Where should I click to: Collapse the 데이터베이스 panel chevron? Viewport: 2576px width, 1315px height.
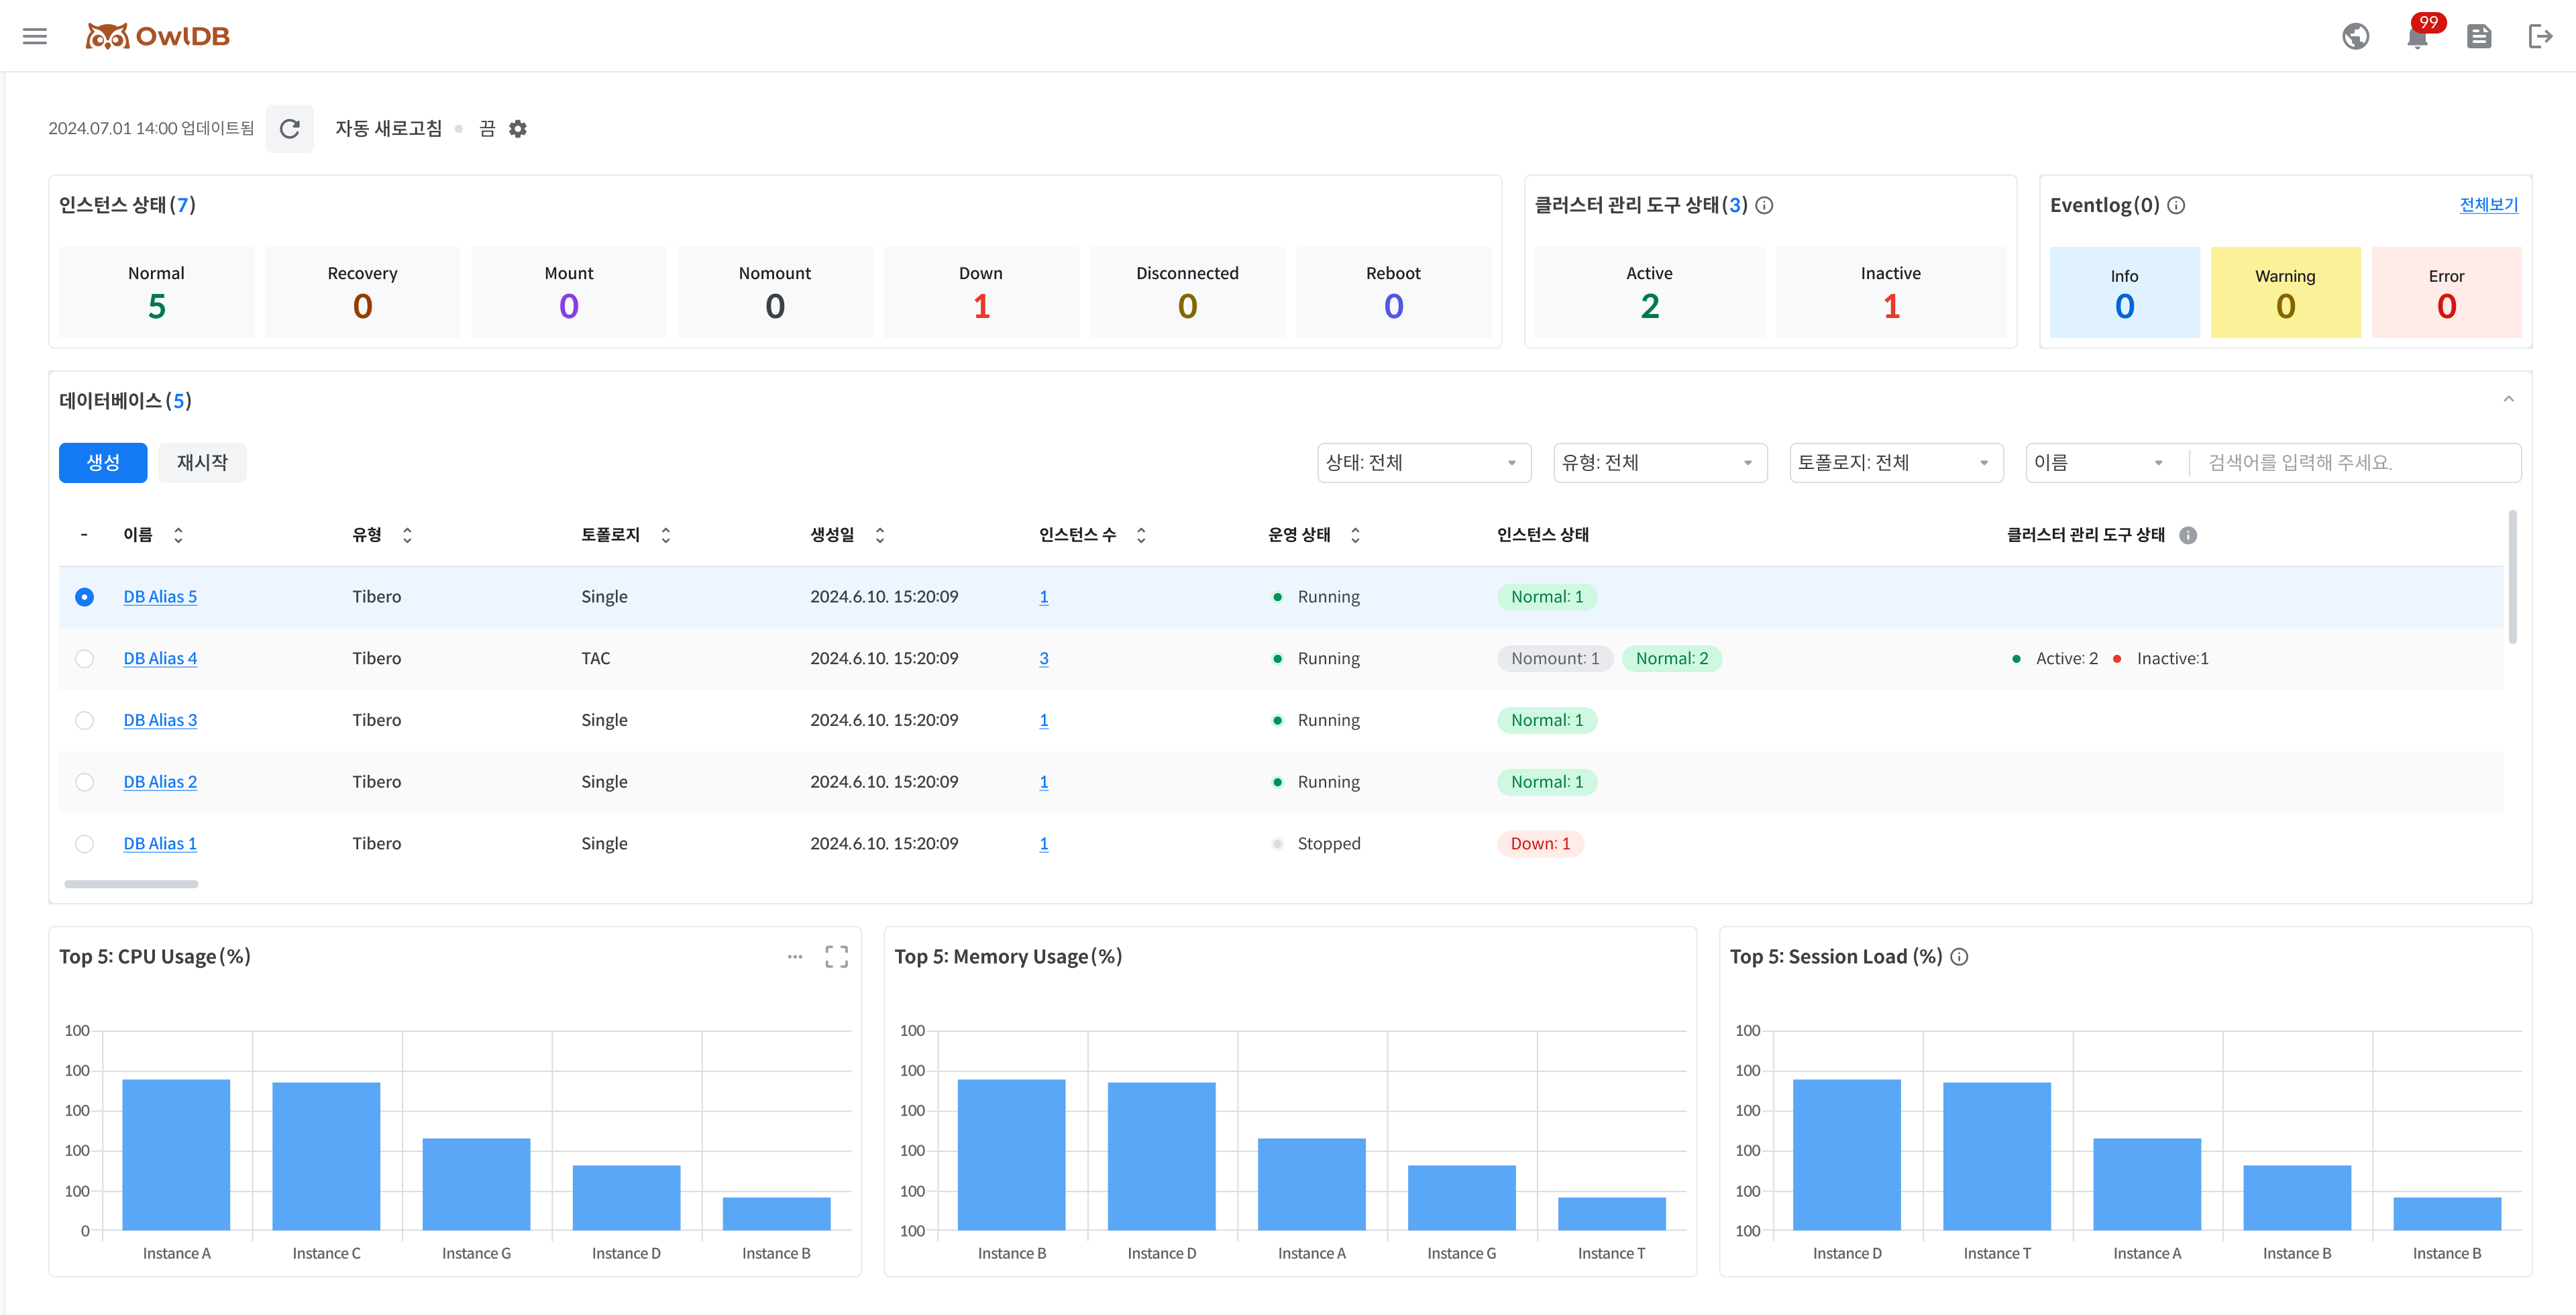[2508, 400]
